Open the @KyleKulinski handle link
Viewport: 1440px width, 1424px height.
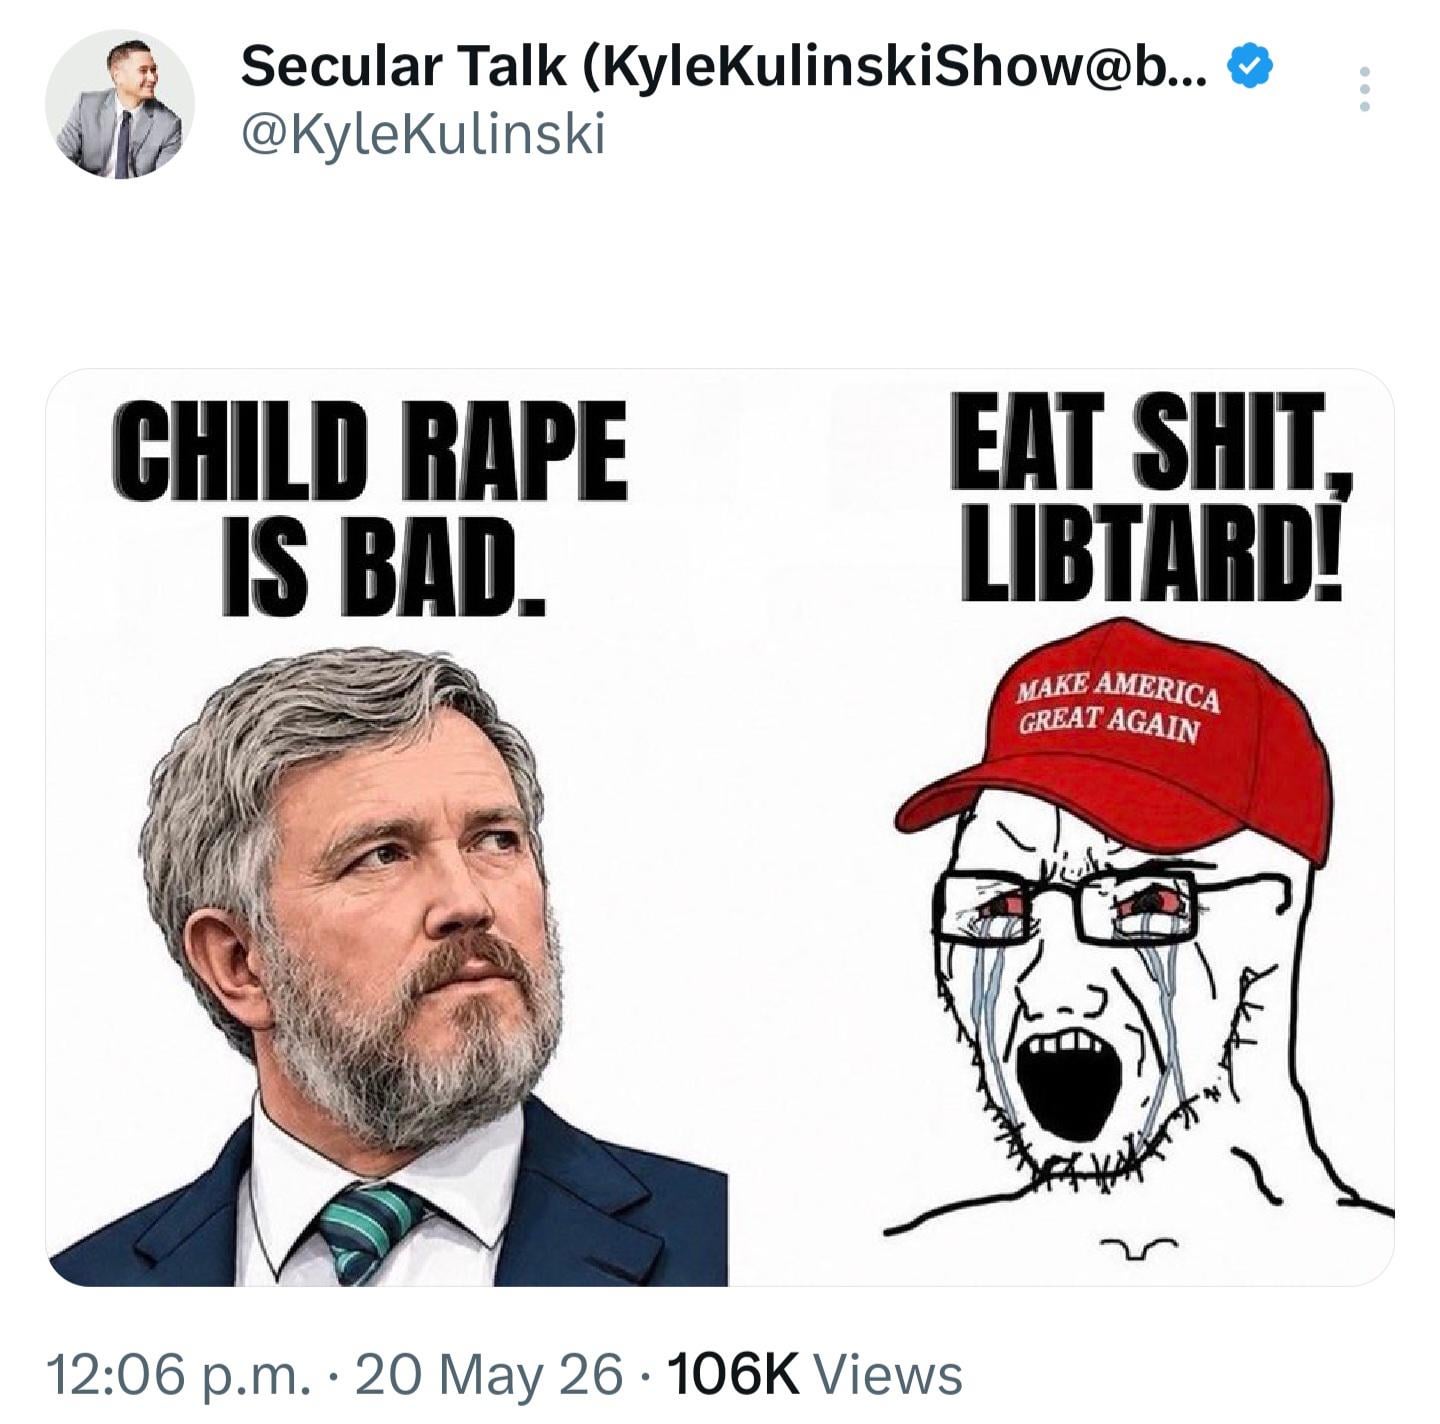423,134
